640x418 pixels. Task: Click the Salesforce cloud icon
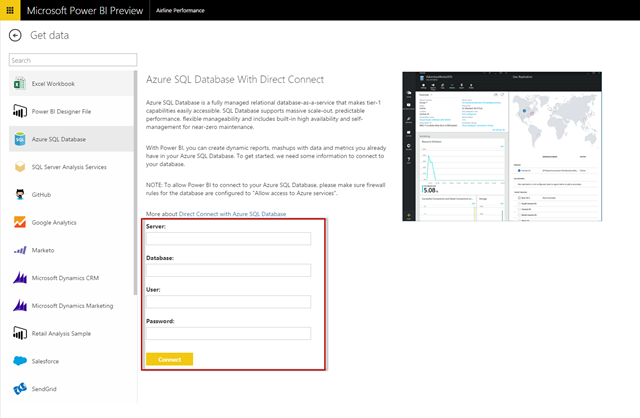tap(19, 360)
